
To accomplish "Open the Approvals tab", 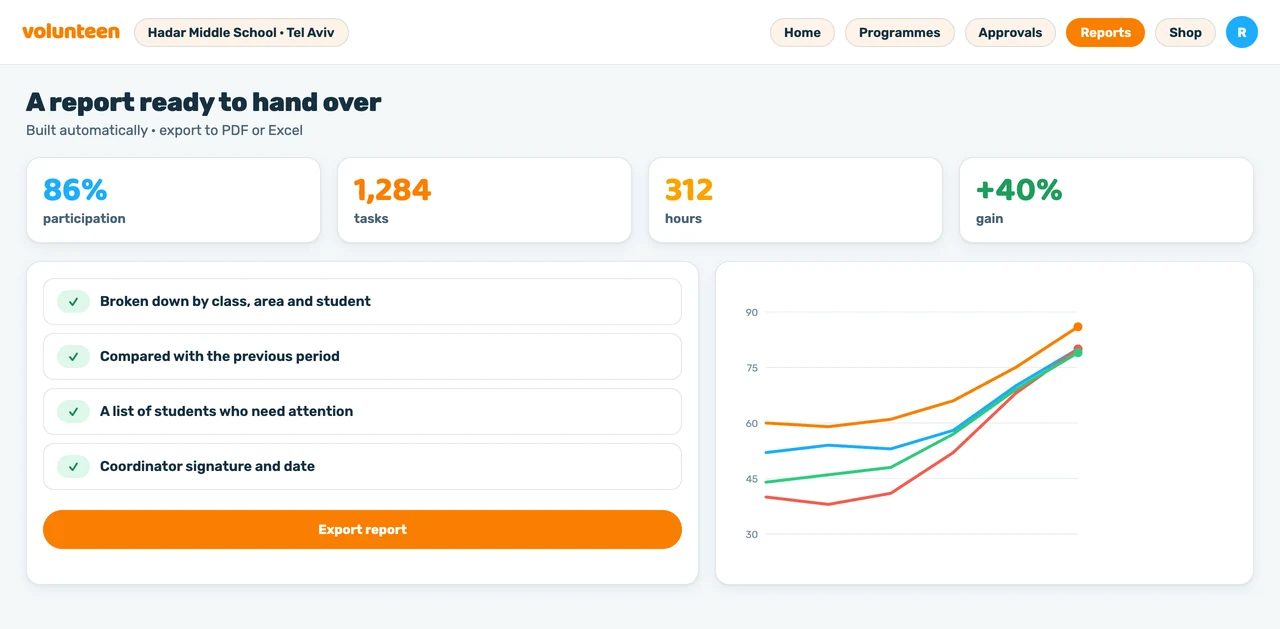I will (x=1010, y=32).
